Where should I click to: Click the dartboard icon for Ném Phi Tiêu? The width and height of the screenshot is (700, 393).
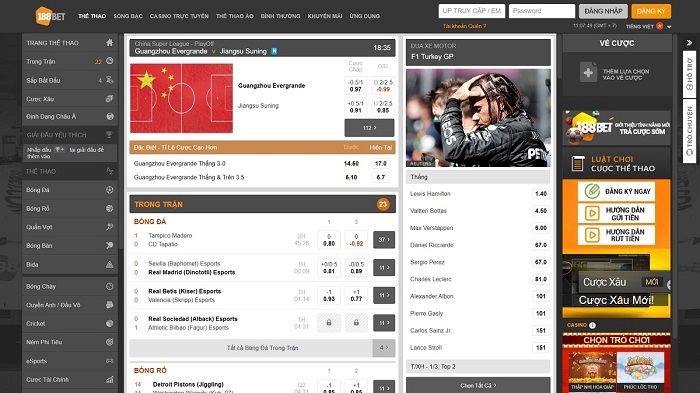tap(109, 342)
